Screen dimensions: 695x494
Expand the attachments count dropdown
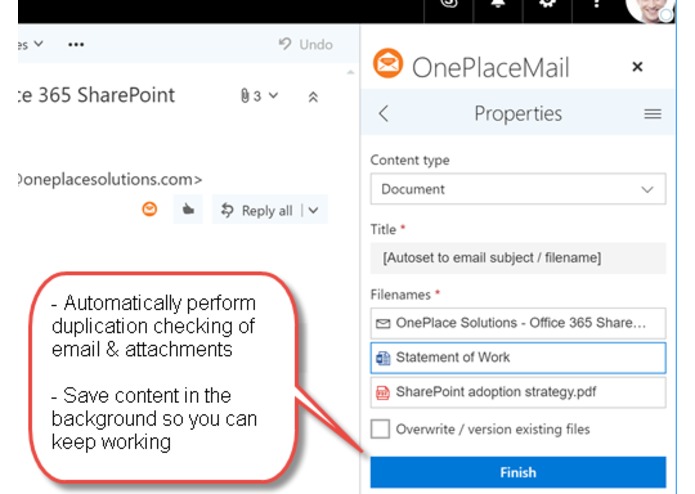point(259,95)
